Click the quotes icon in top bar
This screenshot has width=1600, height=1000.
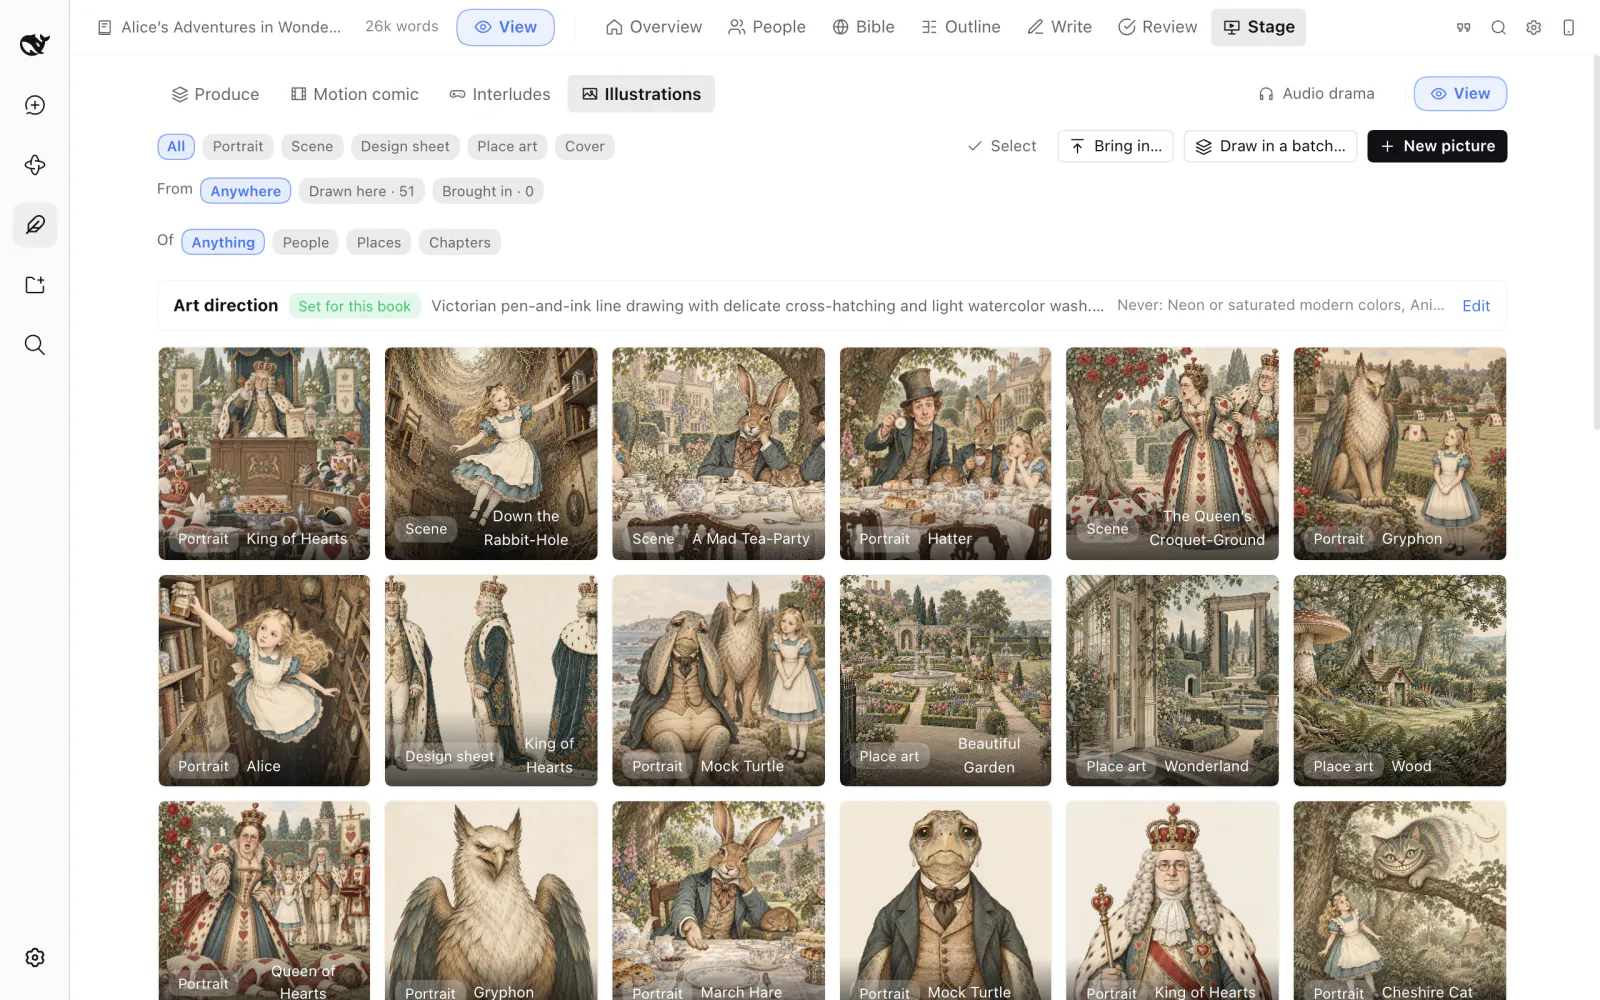[x=1463, y=28]
